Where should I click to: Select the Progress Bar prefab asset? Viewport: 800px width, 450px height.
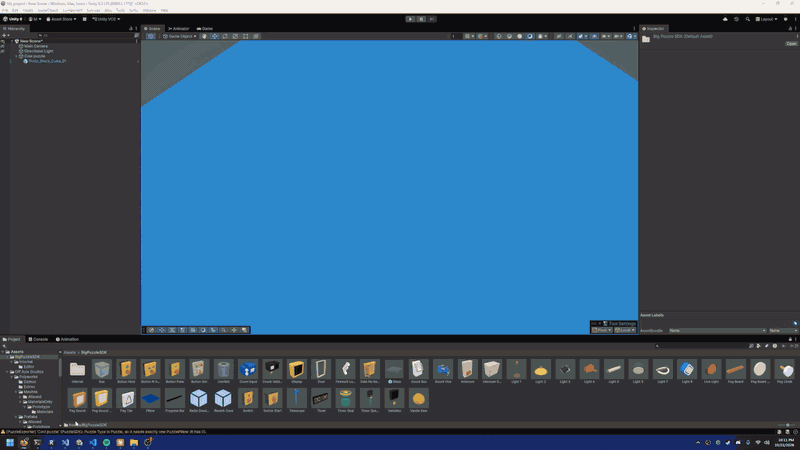[174, 401]
